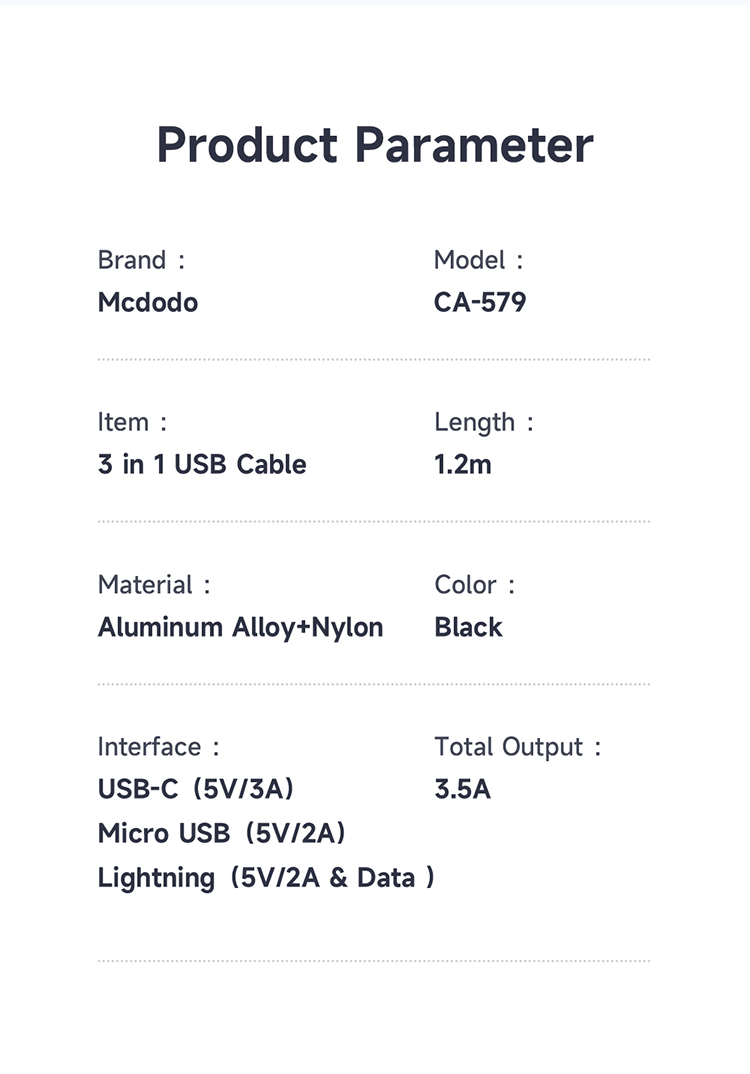Click the USB-C (5V/3A) interface line
The image size is (750, 1074).
196,789
